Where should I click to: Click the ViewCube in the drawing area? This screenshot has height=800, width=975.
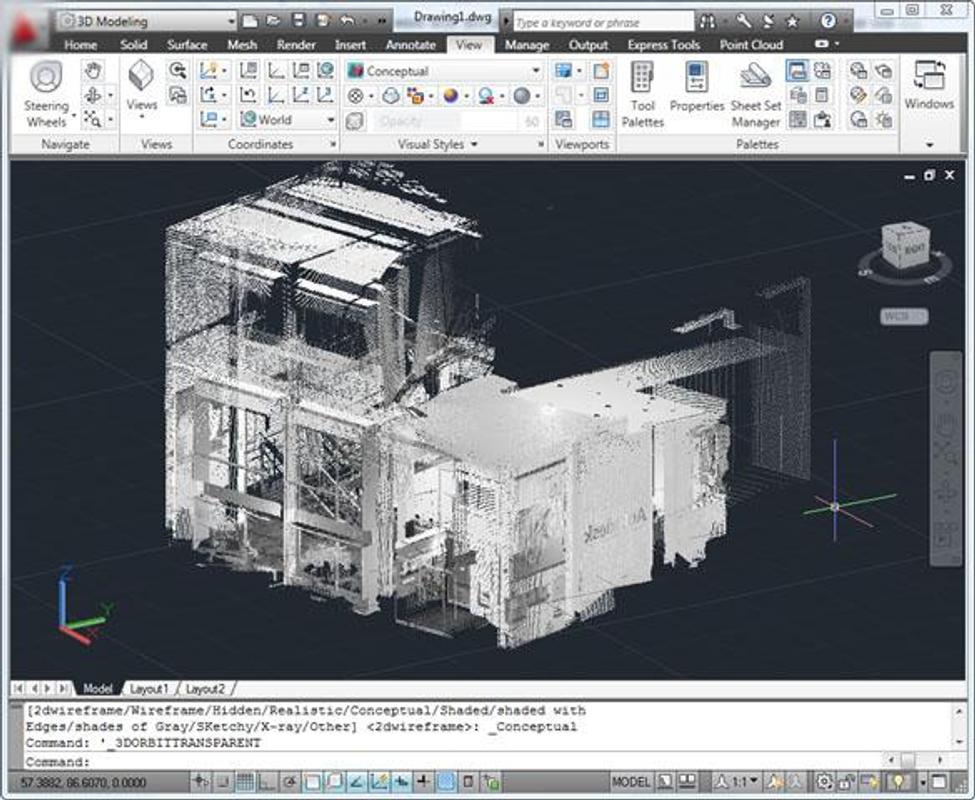pos(905,247)
